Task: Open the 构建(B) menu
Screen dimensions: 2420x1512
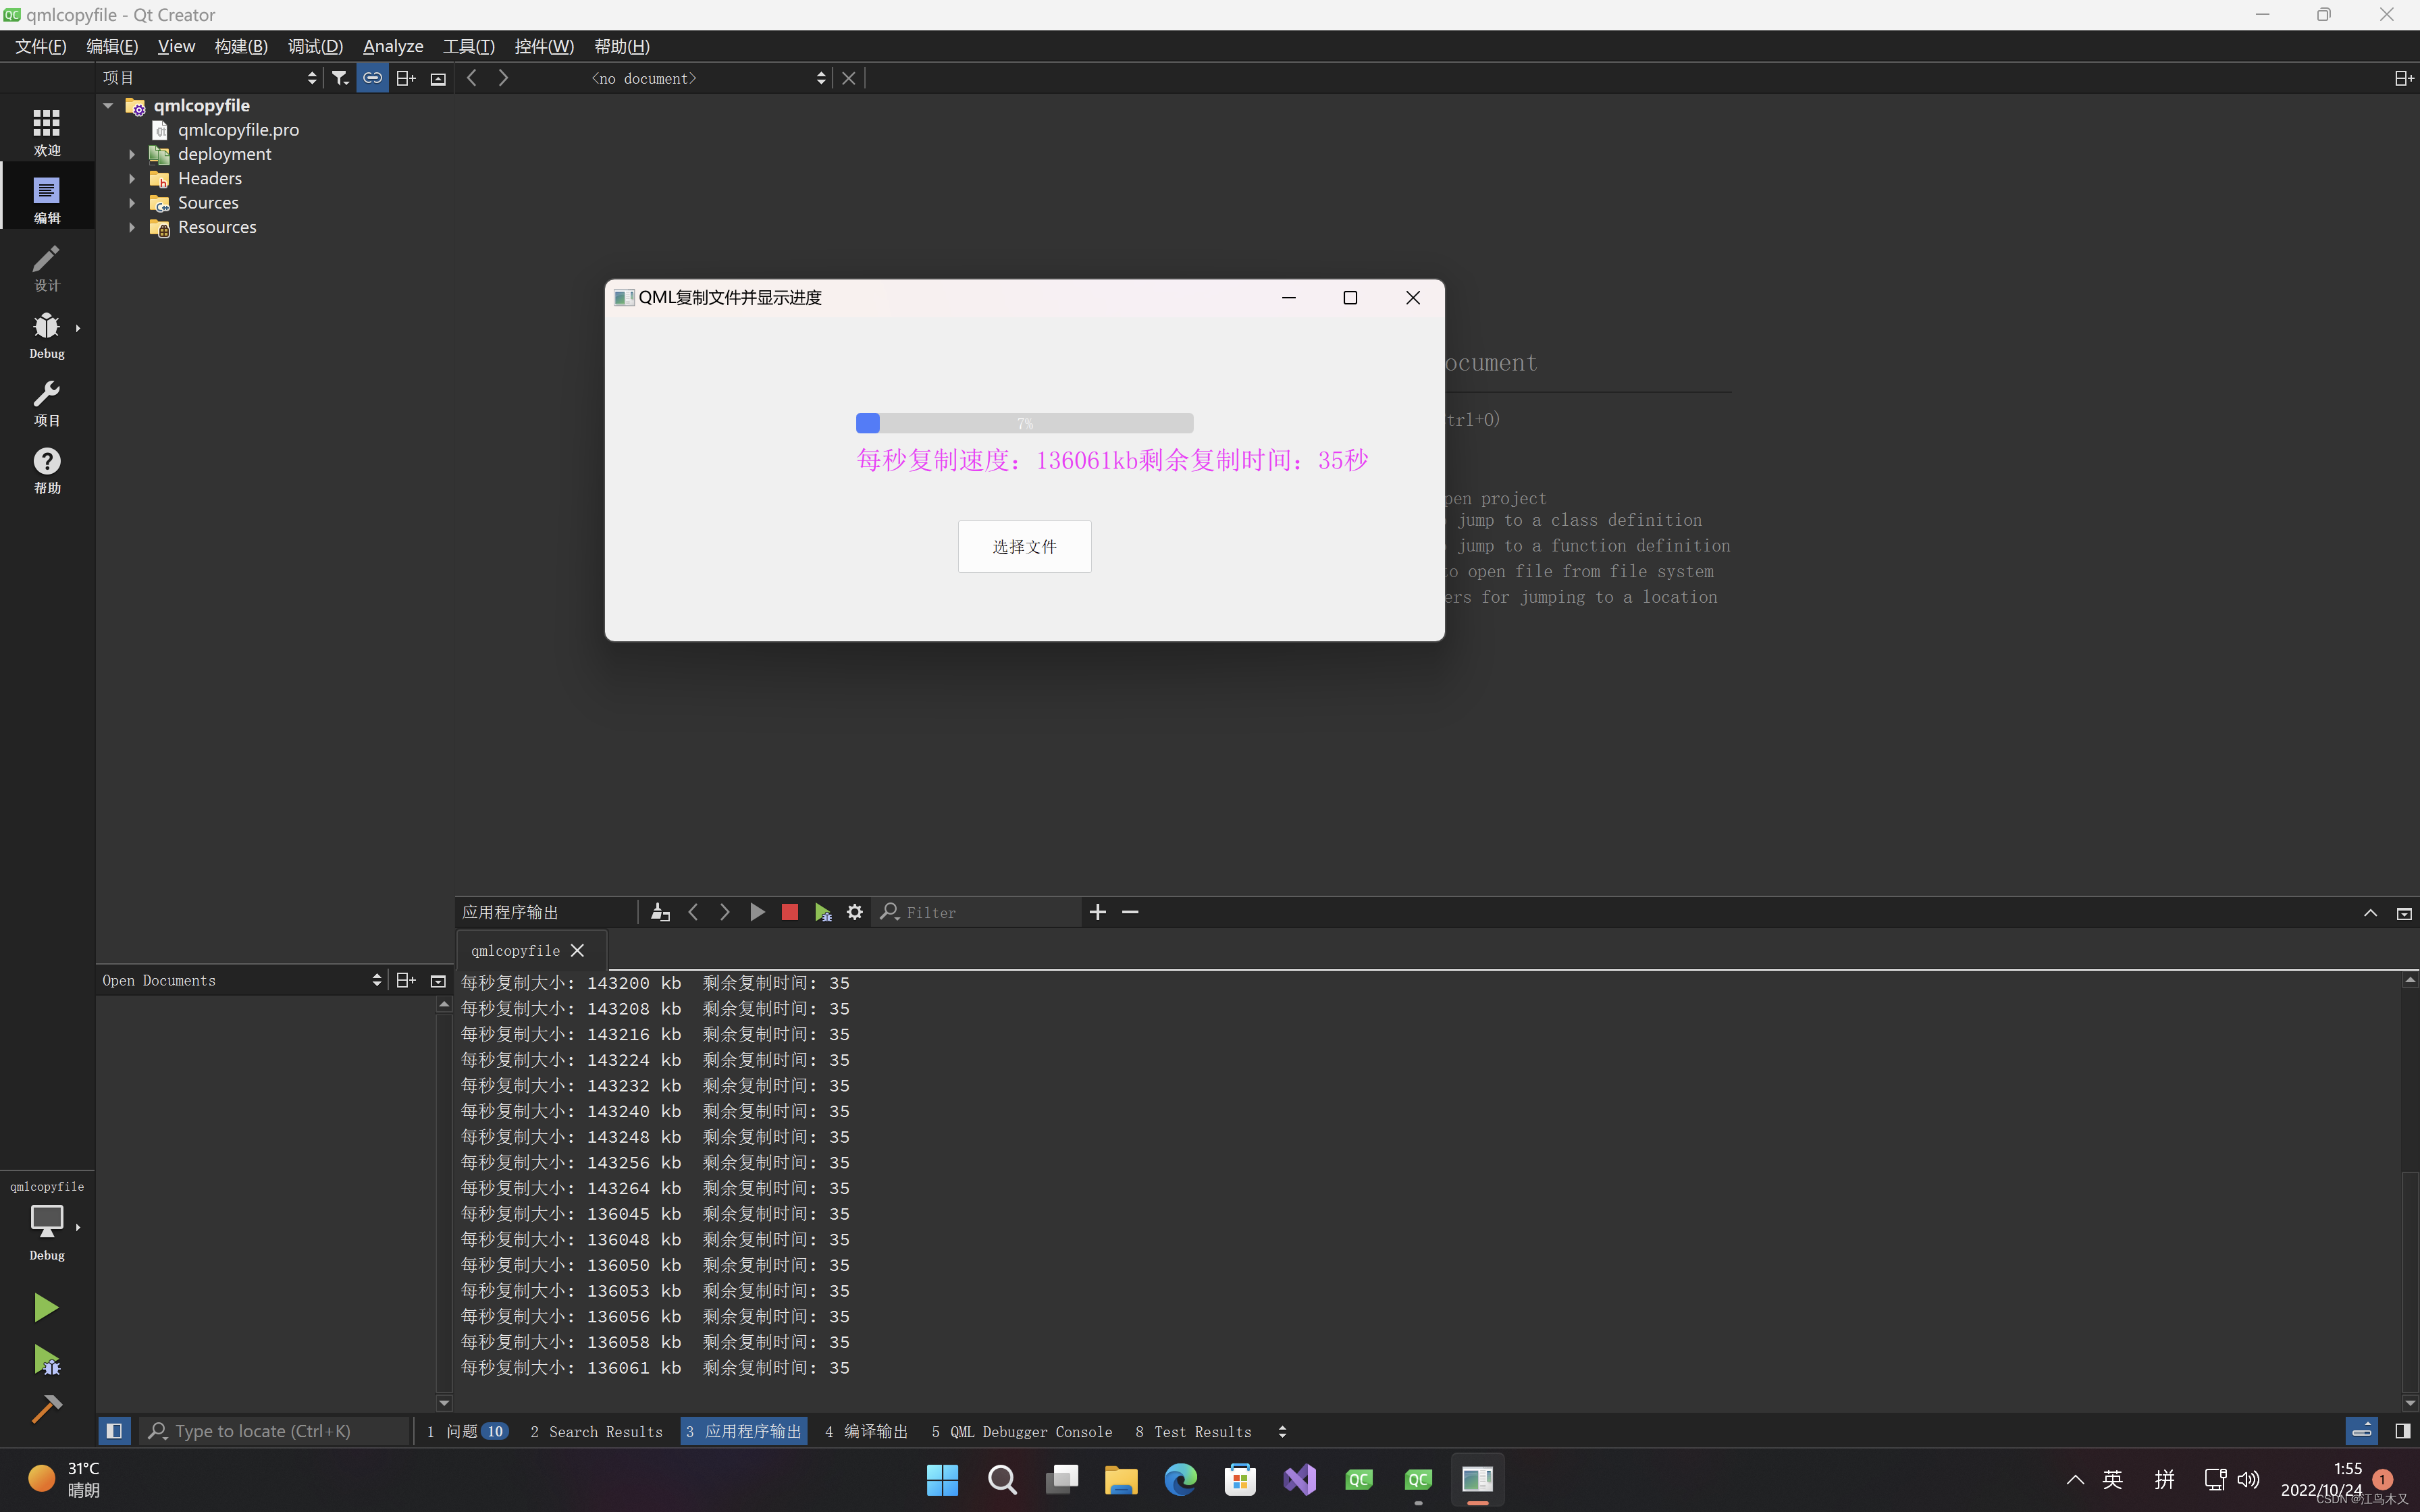Action: click(x=240, y=46)
